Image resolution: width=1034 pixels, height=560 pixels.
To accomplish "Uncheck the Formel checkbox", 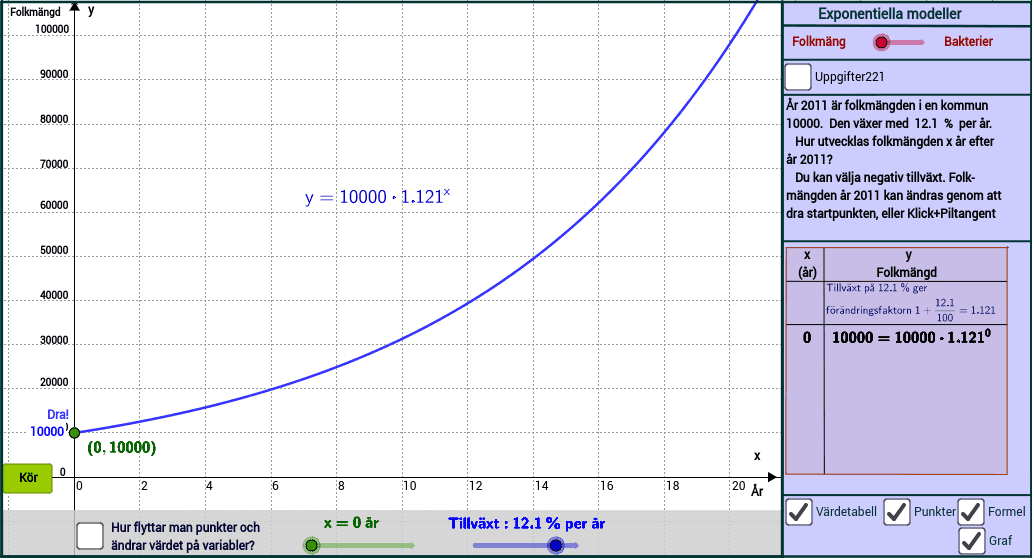I will point(971,512).
